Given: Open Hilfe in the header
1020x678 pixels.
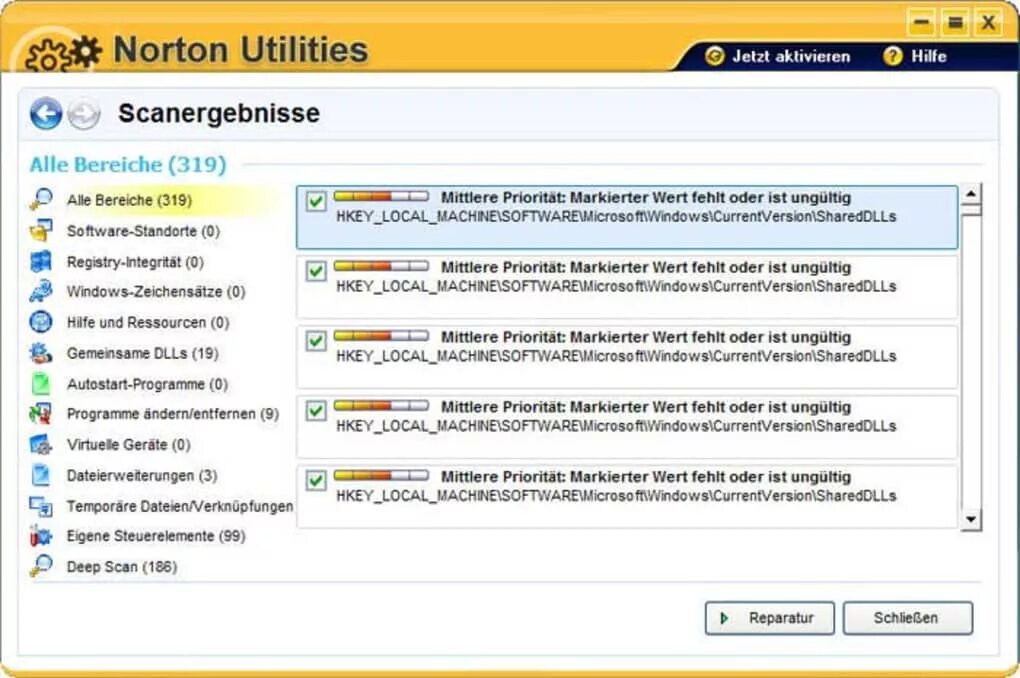Looking at the screenshot, I should pyautogui.click(x=928, y=57).
